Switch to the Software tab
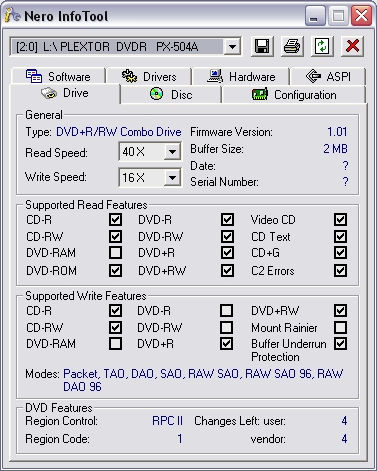The image size is (377, 471). [x=58, y=76]
